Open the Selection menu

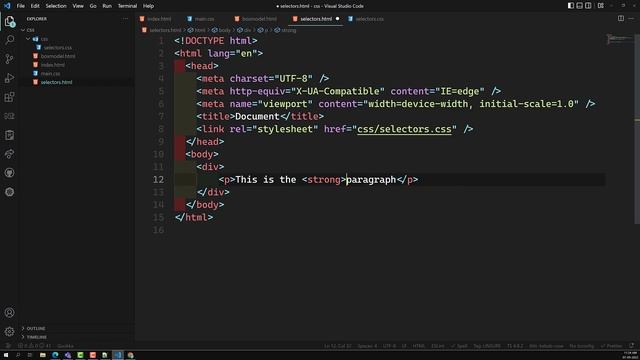[x=56, y=6]
